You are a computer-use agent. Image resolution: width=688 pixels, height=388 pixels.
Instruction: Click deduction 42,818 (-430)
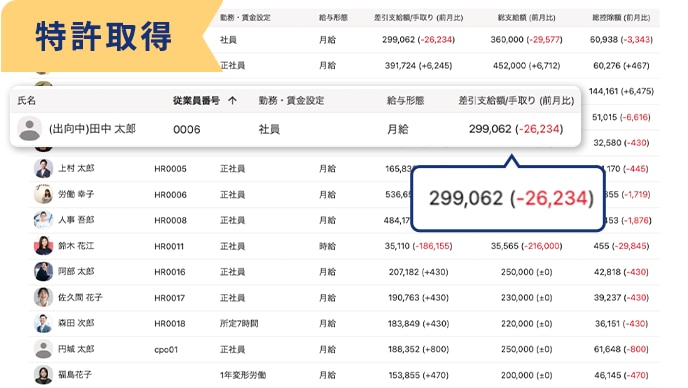tap(621, 272)
